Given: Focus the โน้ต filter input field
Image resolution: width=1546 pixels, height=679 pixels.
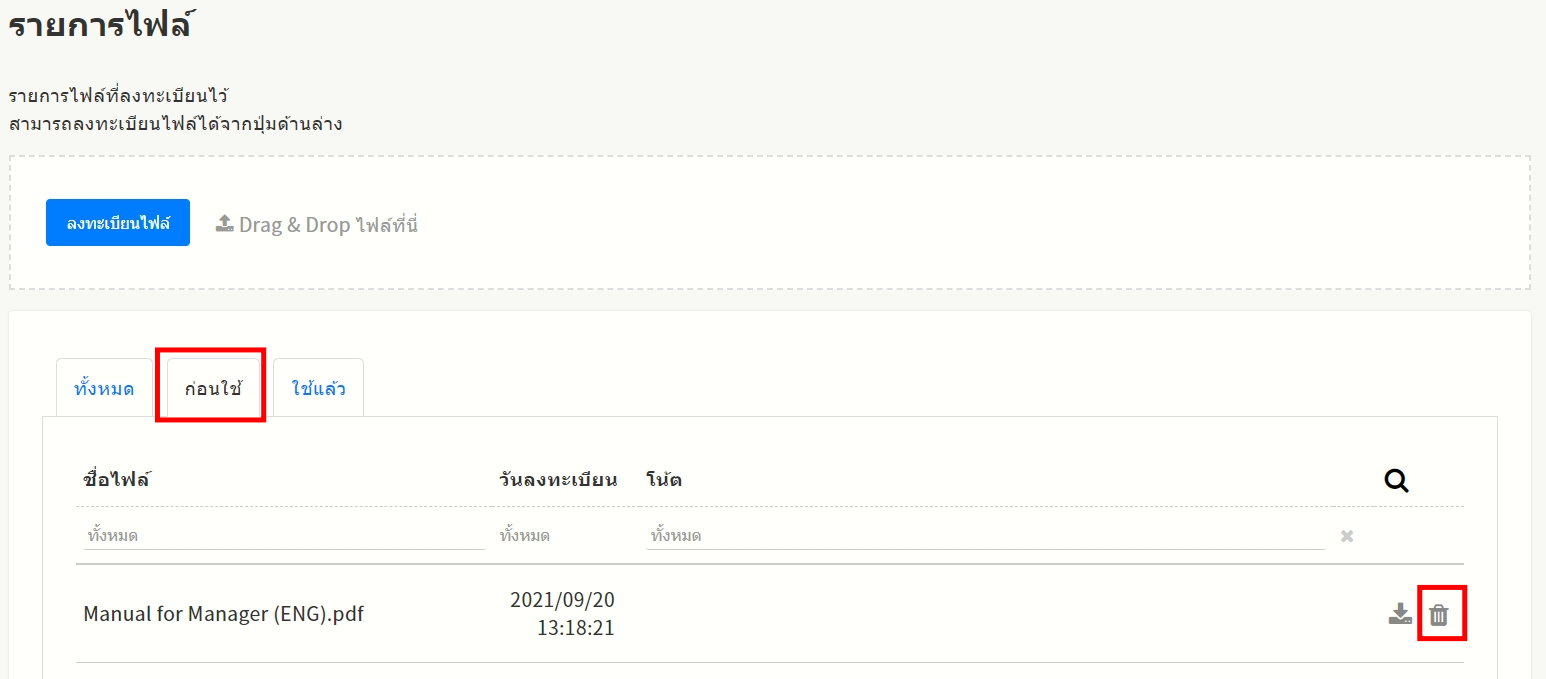Looking at the screenshot, I should 985,536.
